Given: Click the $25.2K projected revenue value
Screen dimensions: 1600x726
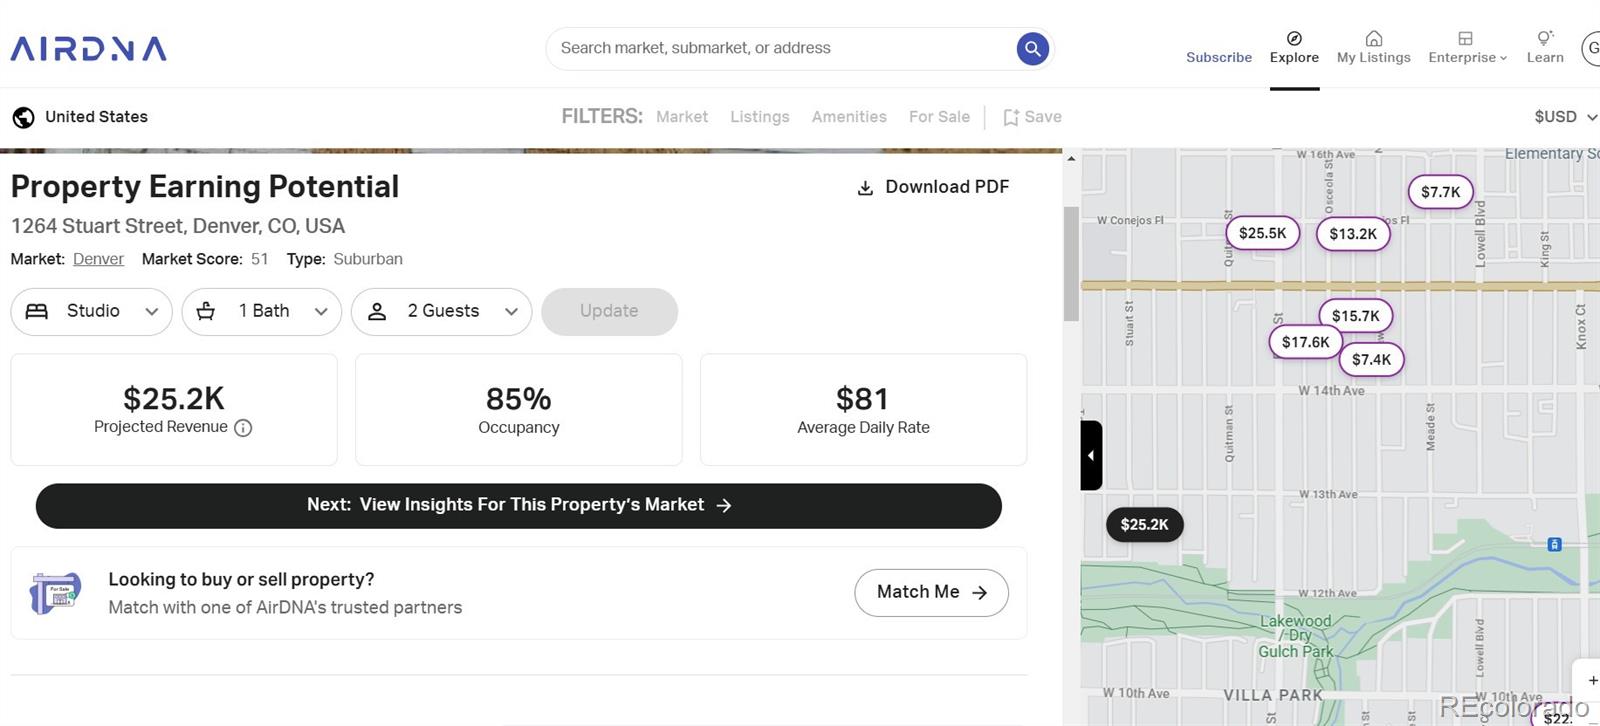Looking at the screenshot, I should click(x=174, y=399).
